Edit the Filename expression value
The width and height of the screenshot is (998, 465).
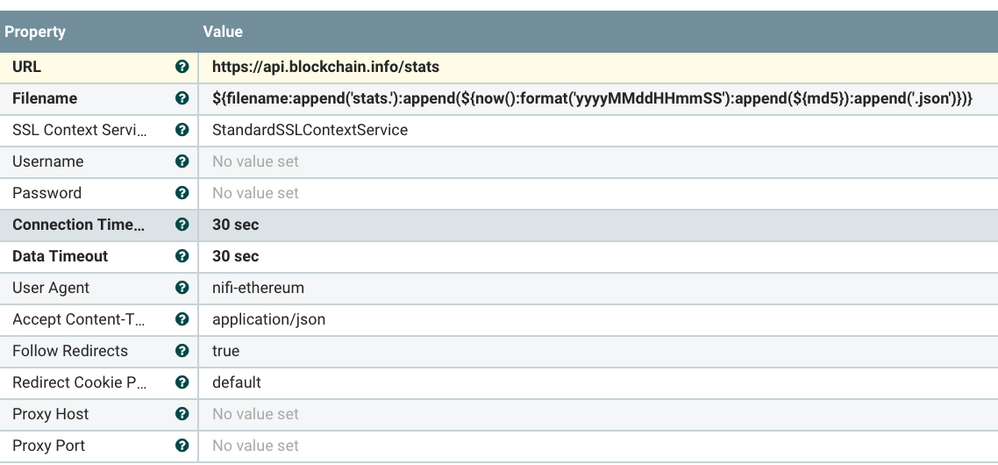pos(592,99)
